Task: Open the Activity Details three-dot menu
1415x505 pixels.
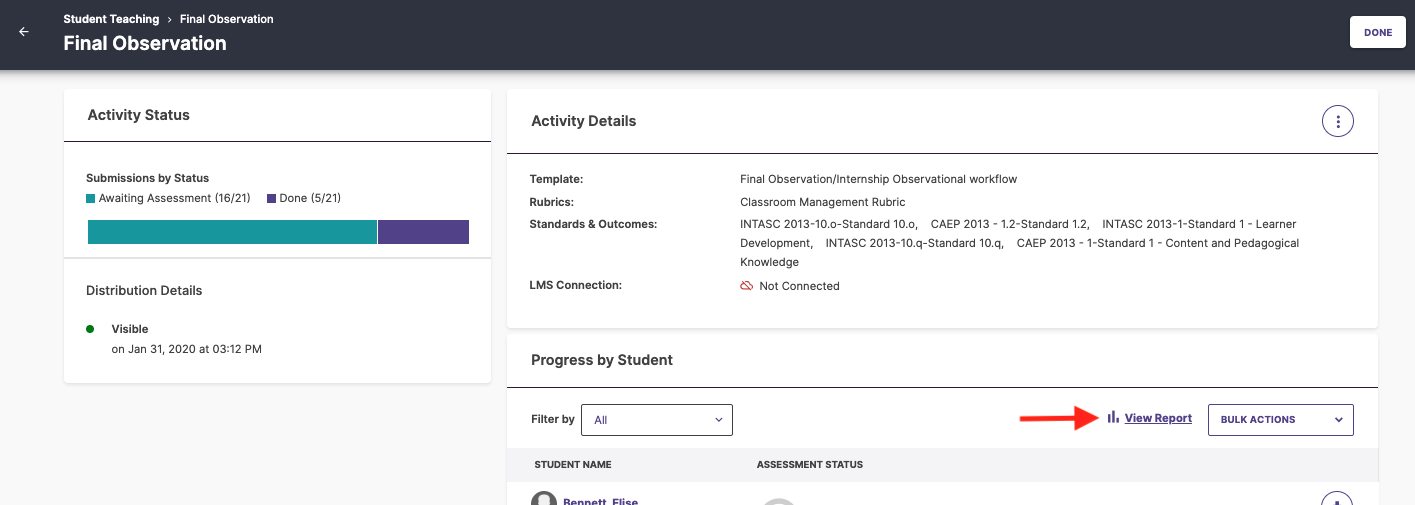Action: (x=1338, y=121)
